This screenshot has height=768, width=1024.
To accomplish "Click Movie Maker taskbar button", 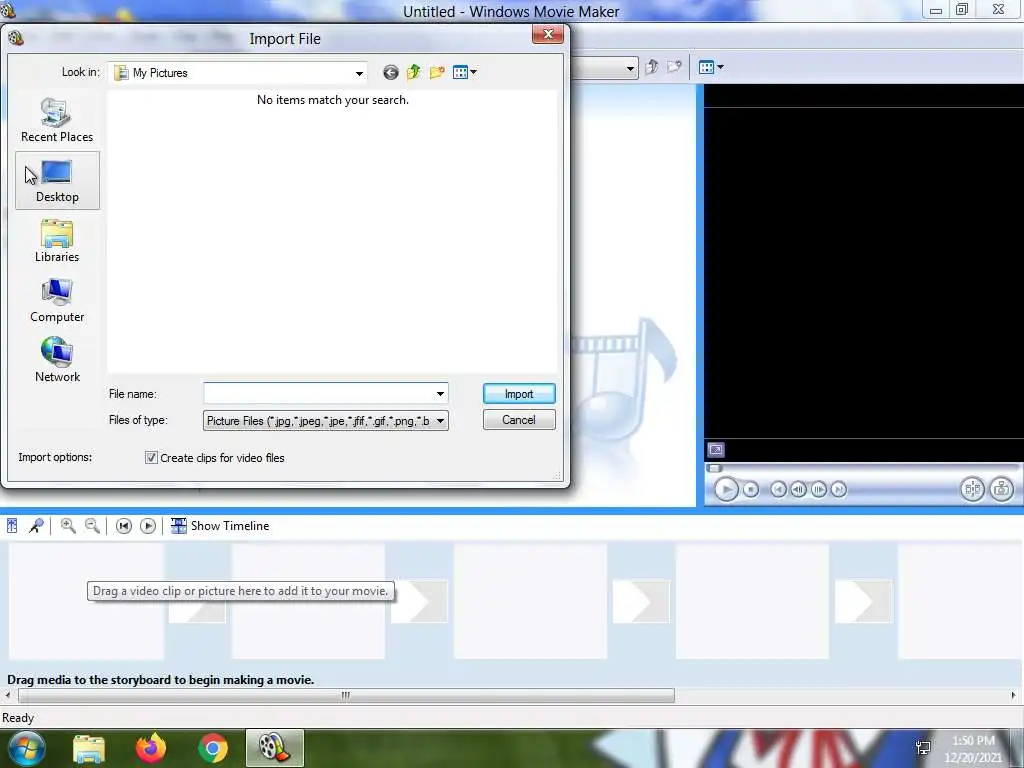I will pyautogui.click(x=275, y=748).
